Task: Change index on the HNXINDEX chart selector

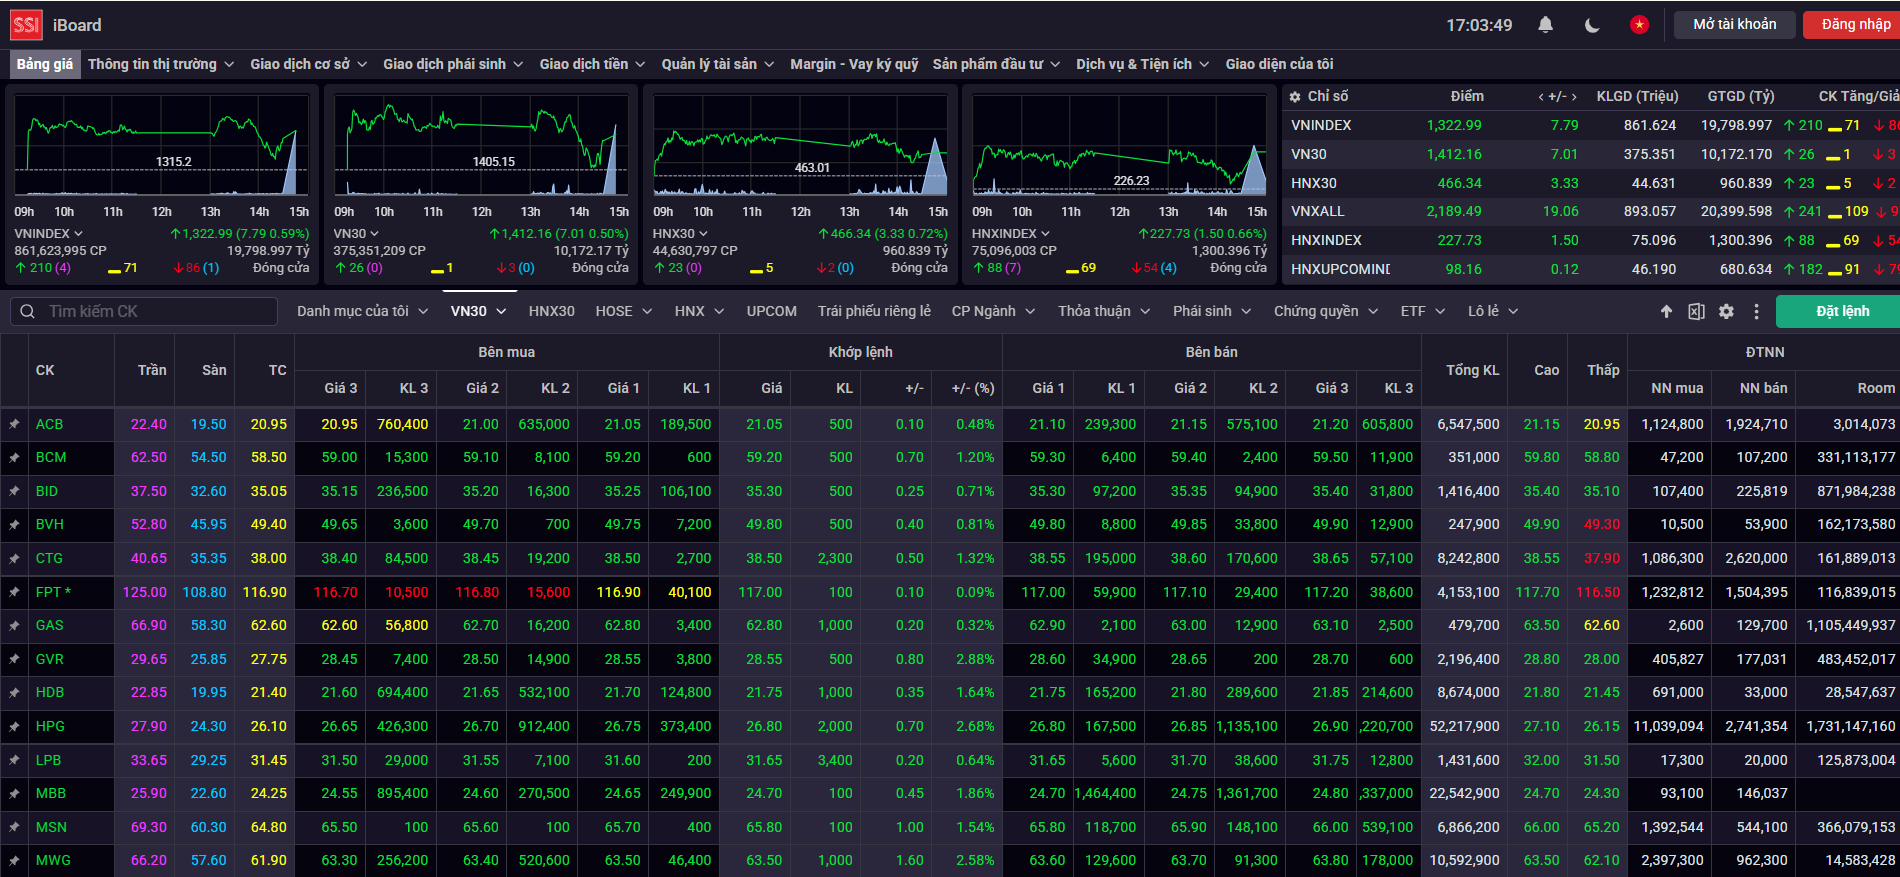Action: (1011, 234)
